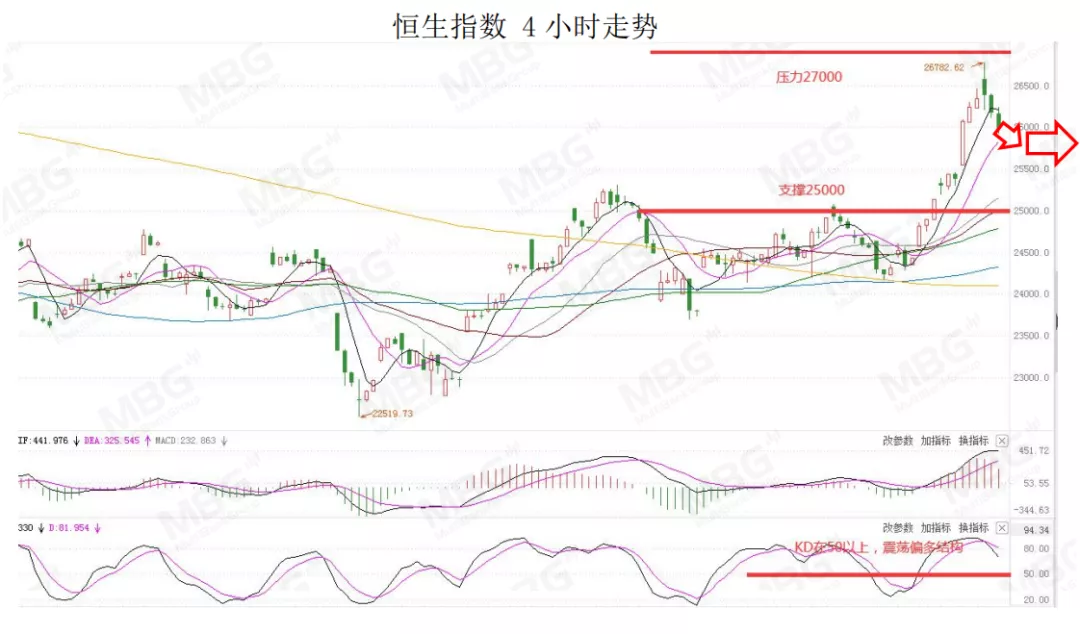Click 换指标 in the KD panel

click(973, 528)
